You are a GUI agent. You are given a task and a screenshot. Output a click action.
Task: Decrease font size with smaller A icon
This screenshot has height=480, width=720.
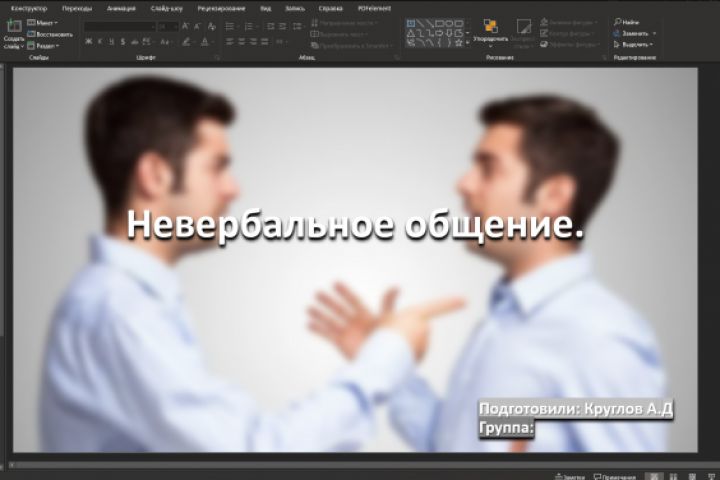[x=197, y=27]
